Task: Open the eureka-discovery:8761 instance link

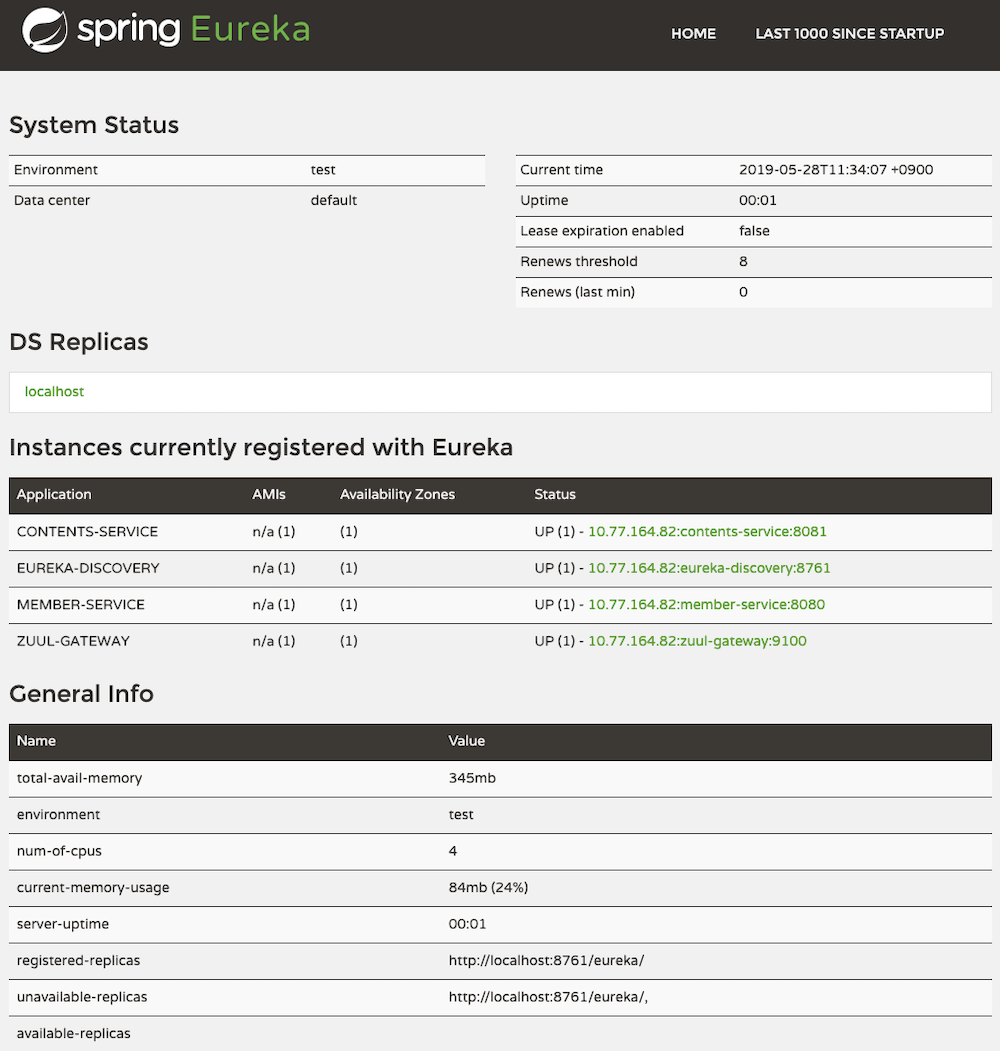Action: point(709,568)
